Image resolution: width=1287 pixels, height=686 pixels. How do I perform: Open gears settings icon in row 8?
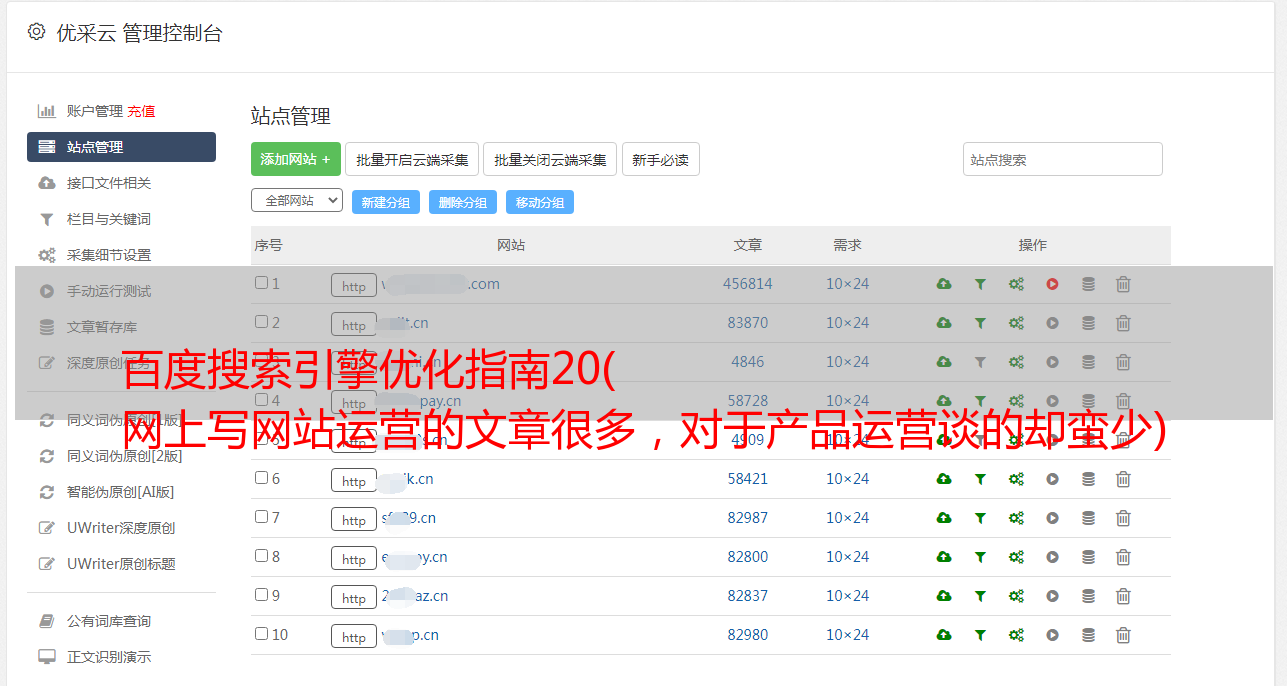click(x=1016, y=557)
